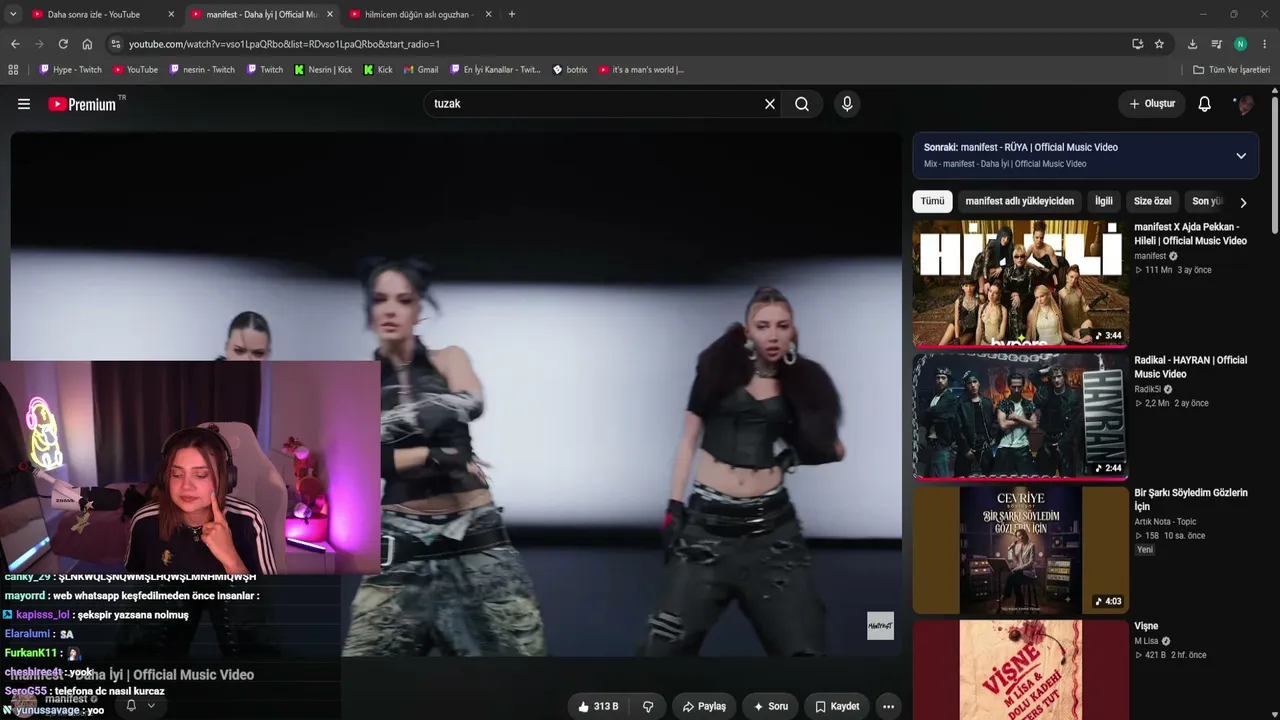
Task: Select the İlgili filter chip
Action: [1103, 201]
